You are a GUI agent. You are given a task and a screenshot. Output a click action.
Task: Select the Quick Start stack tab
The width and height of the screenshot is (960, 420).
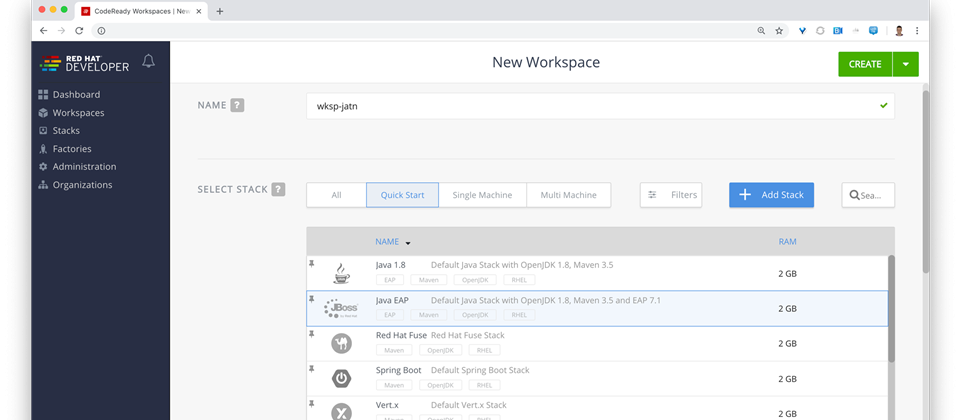pyautogui.click(x=402, y=195)
